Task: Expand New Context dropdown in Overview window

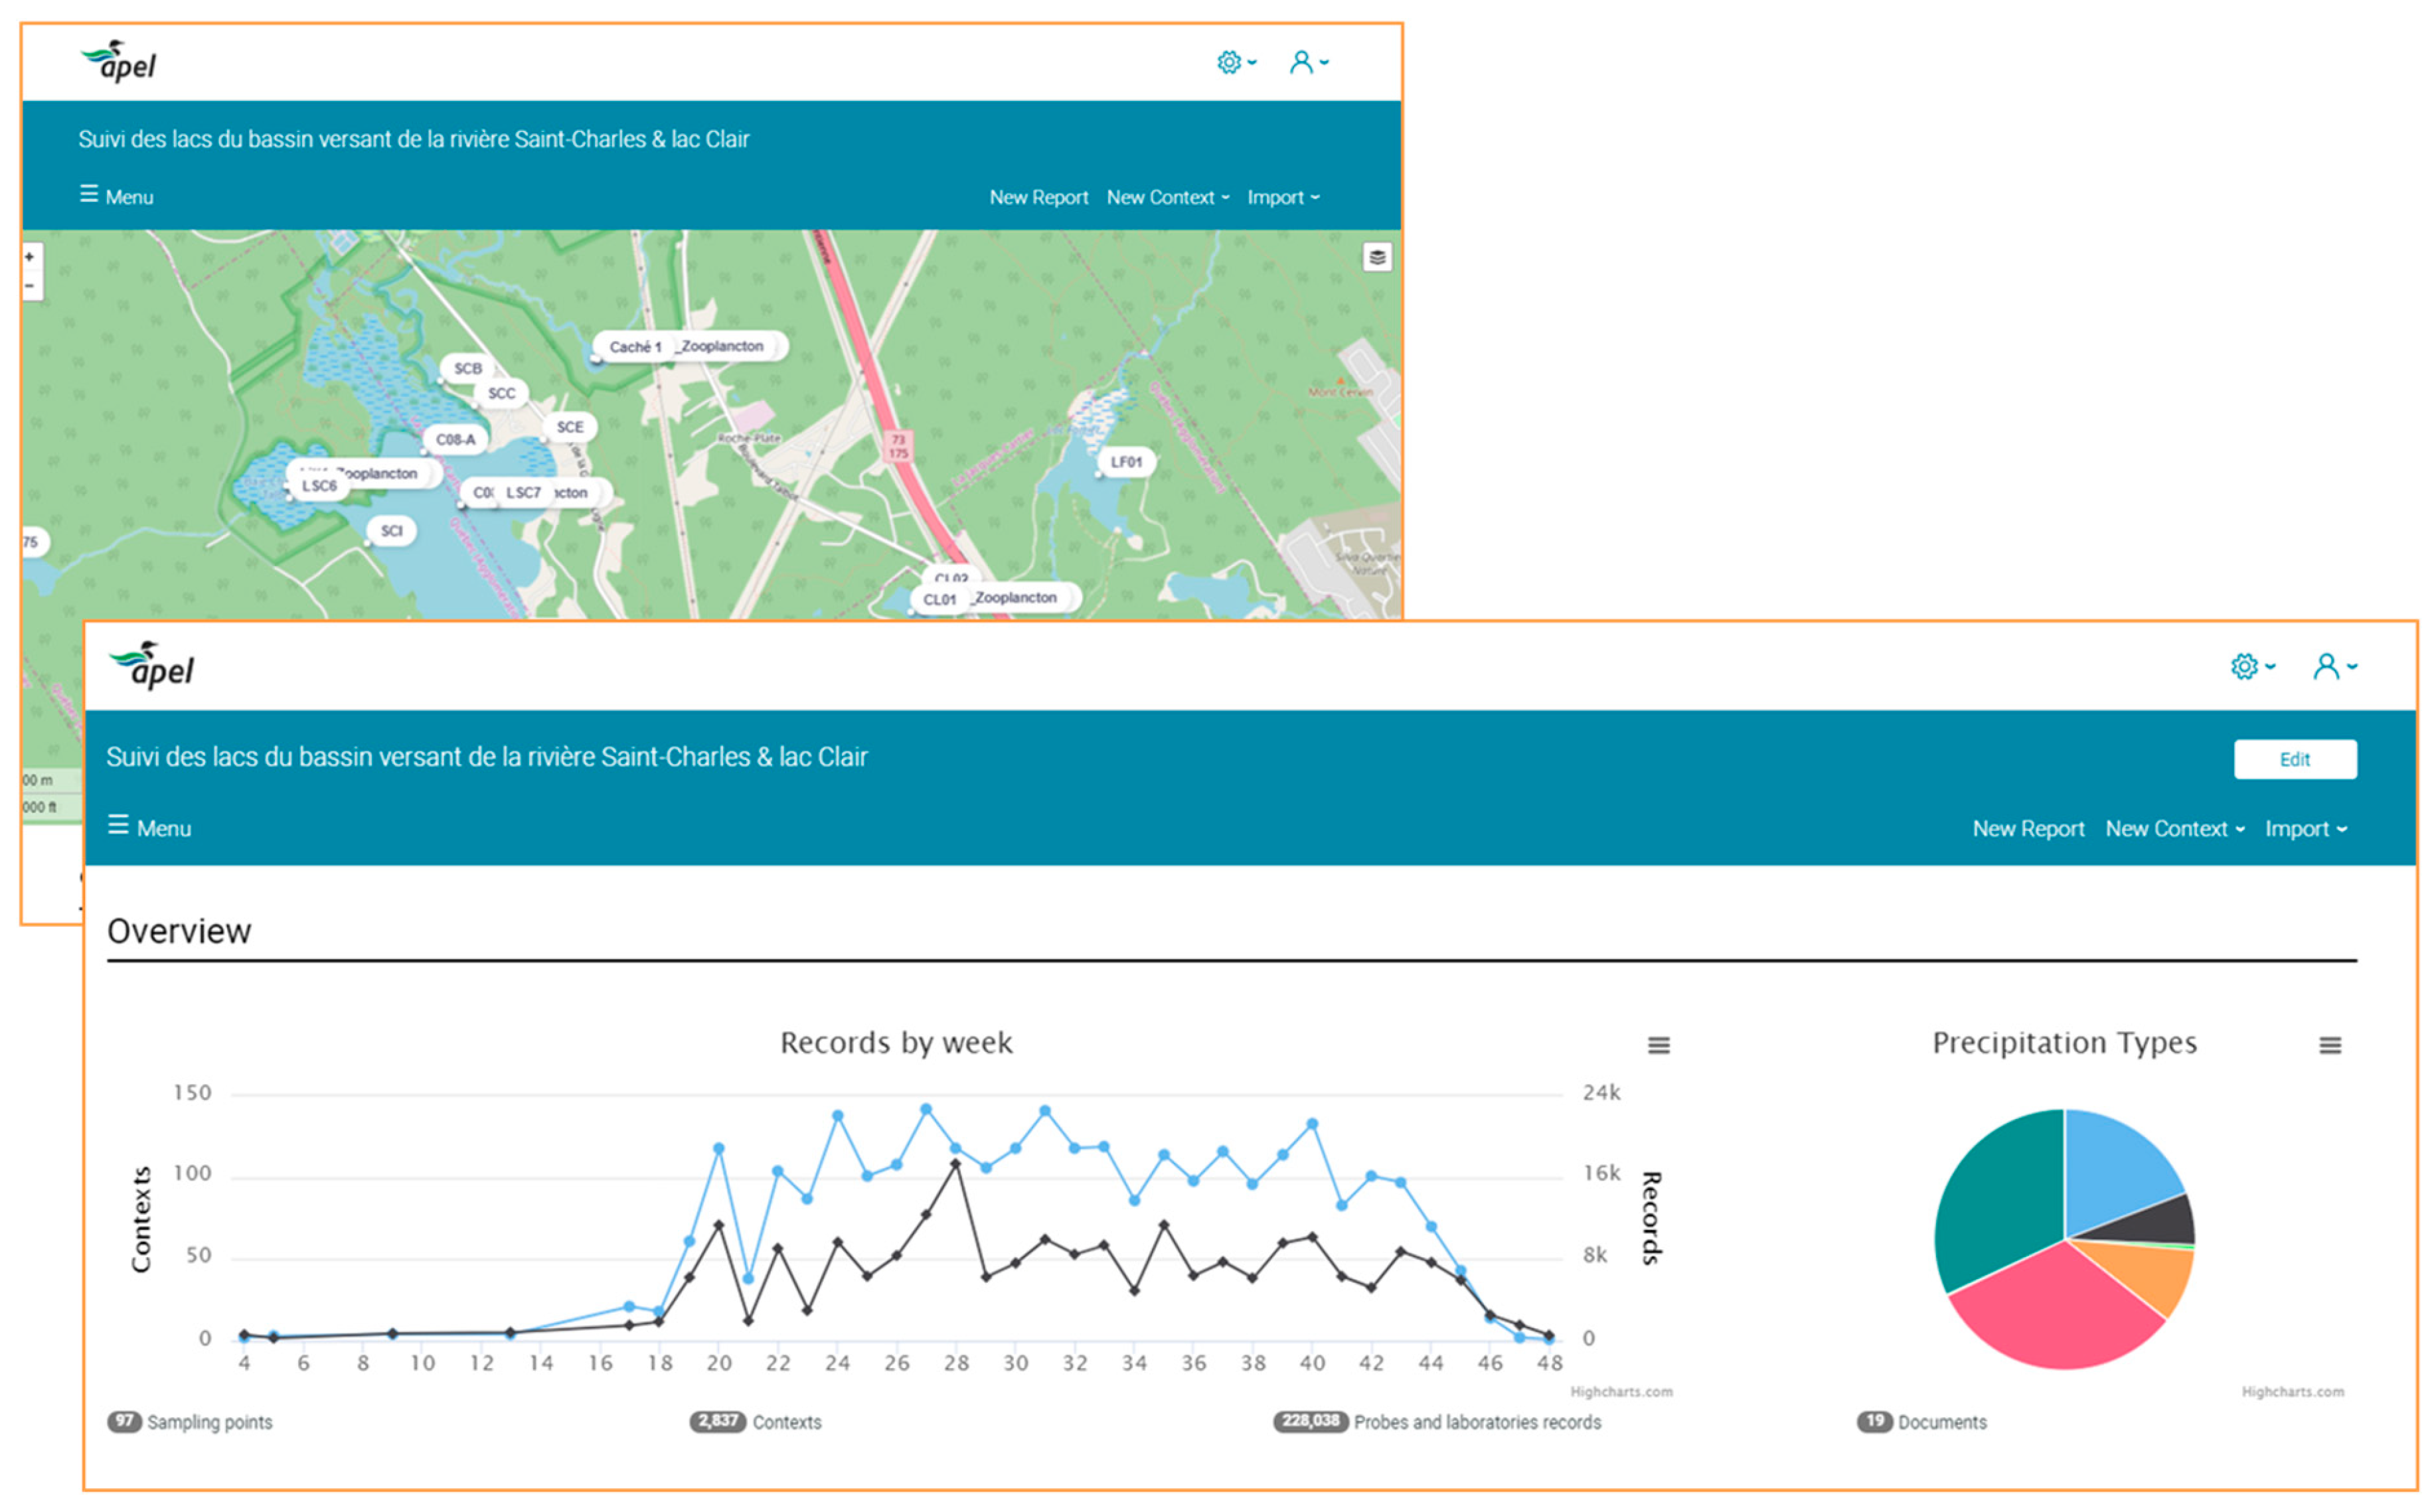Action: click(x=2174, y=829)
